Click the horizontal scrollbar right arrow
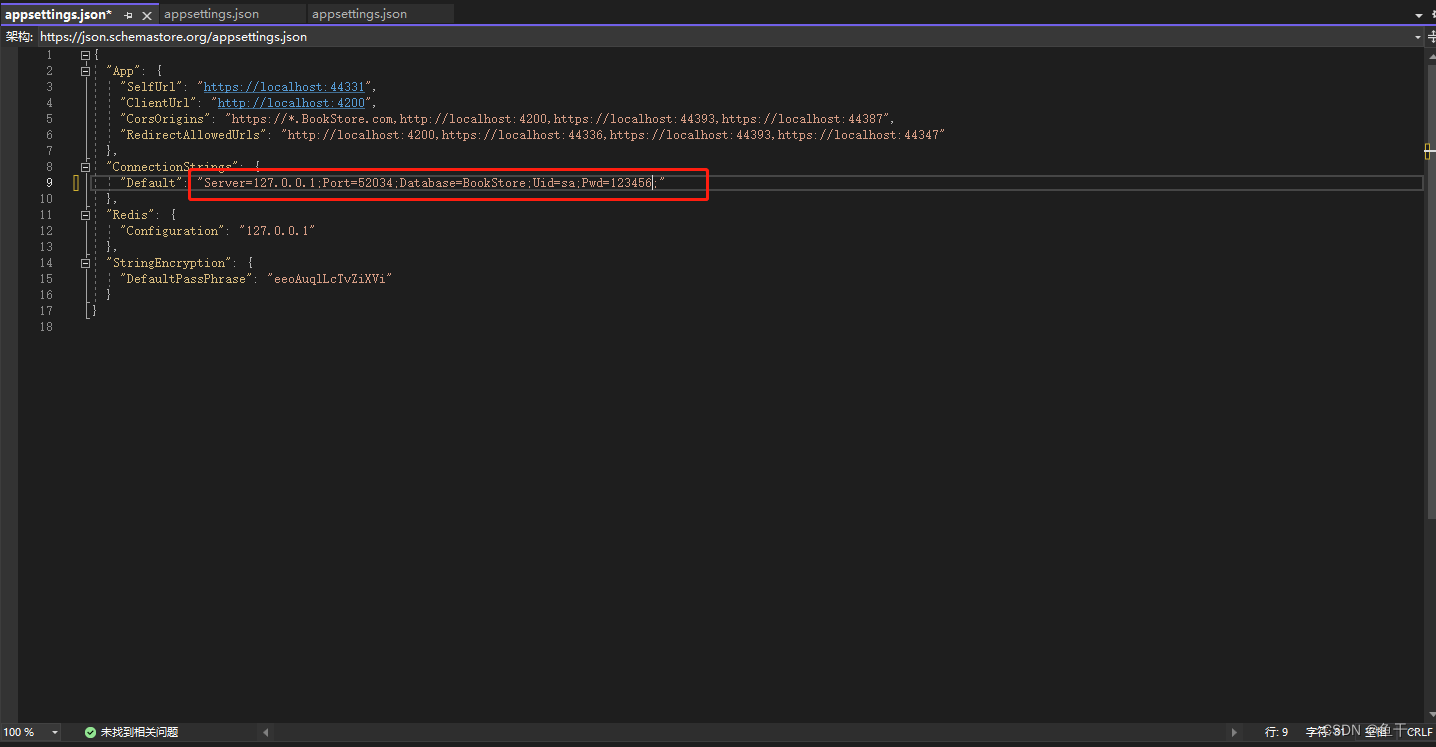 point(1234,732)
